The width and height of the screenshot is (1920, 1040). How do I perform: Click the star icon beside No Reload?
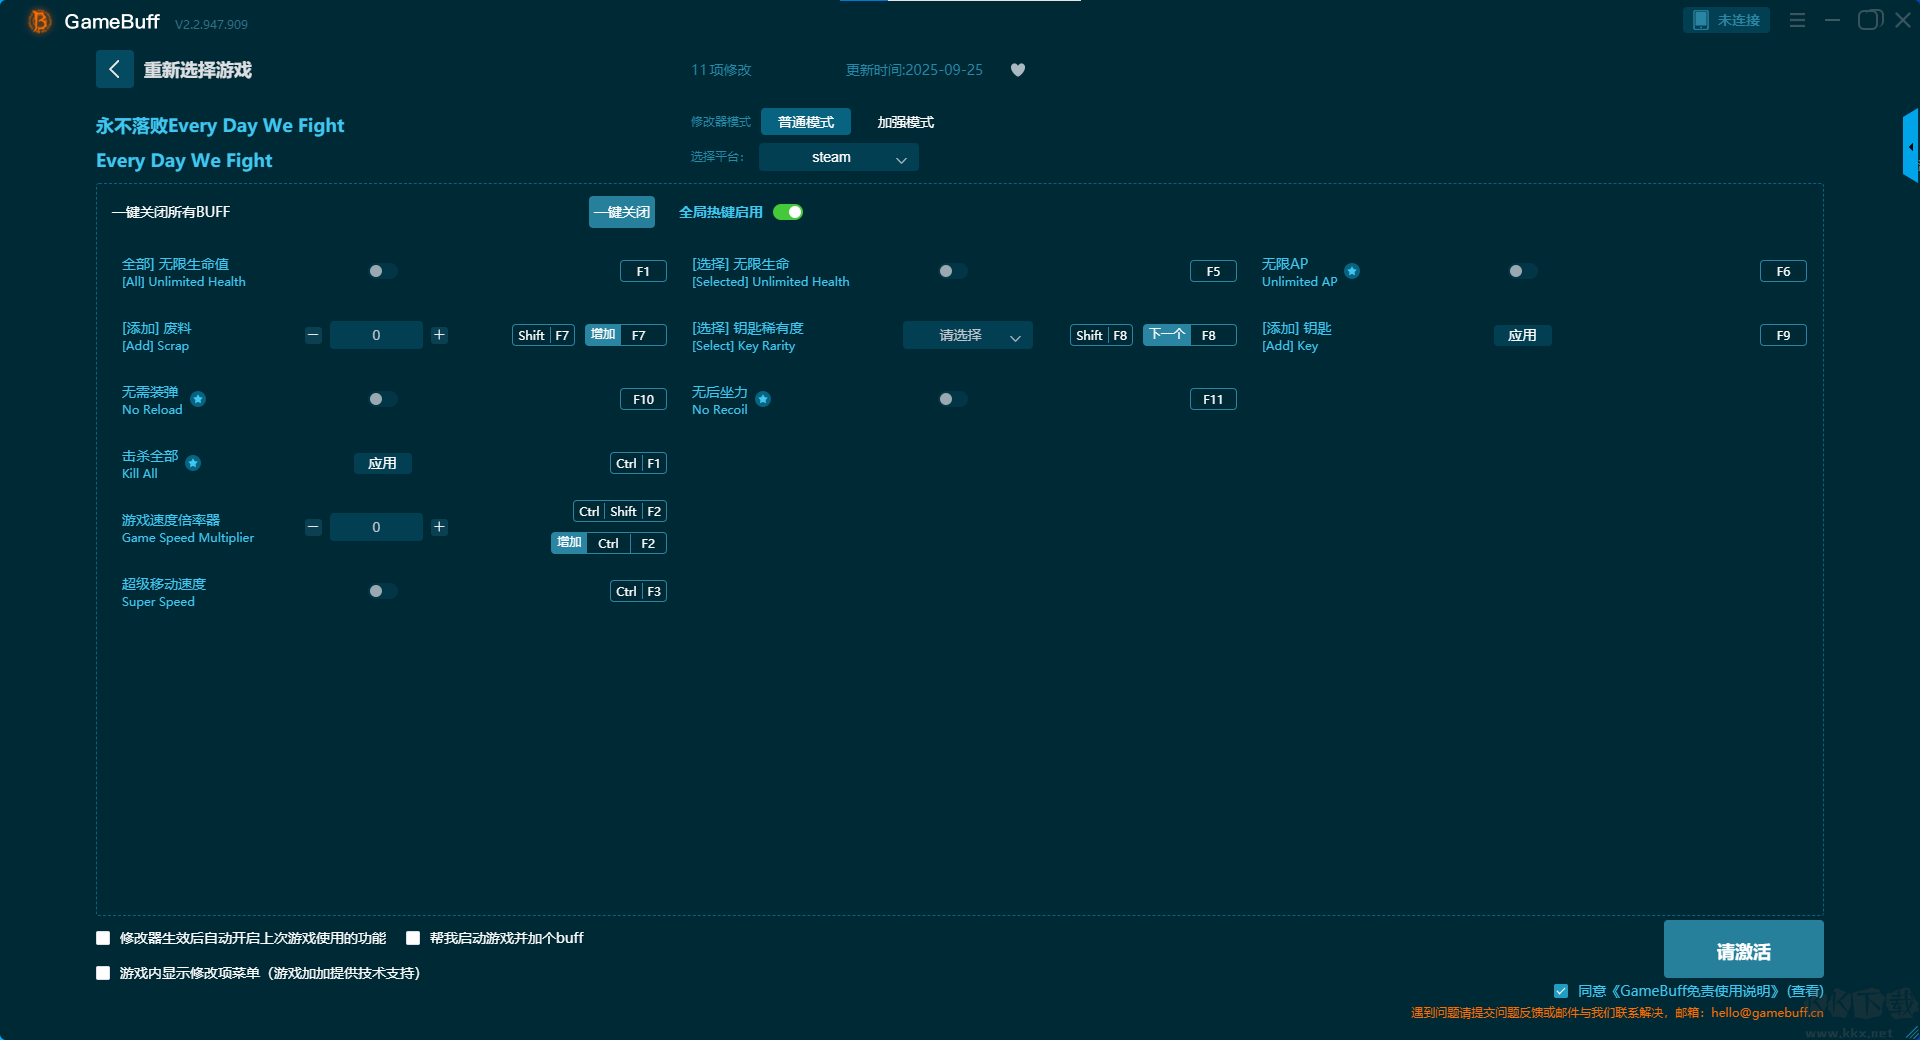point(198,399)
